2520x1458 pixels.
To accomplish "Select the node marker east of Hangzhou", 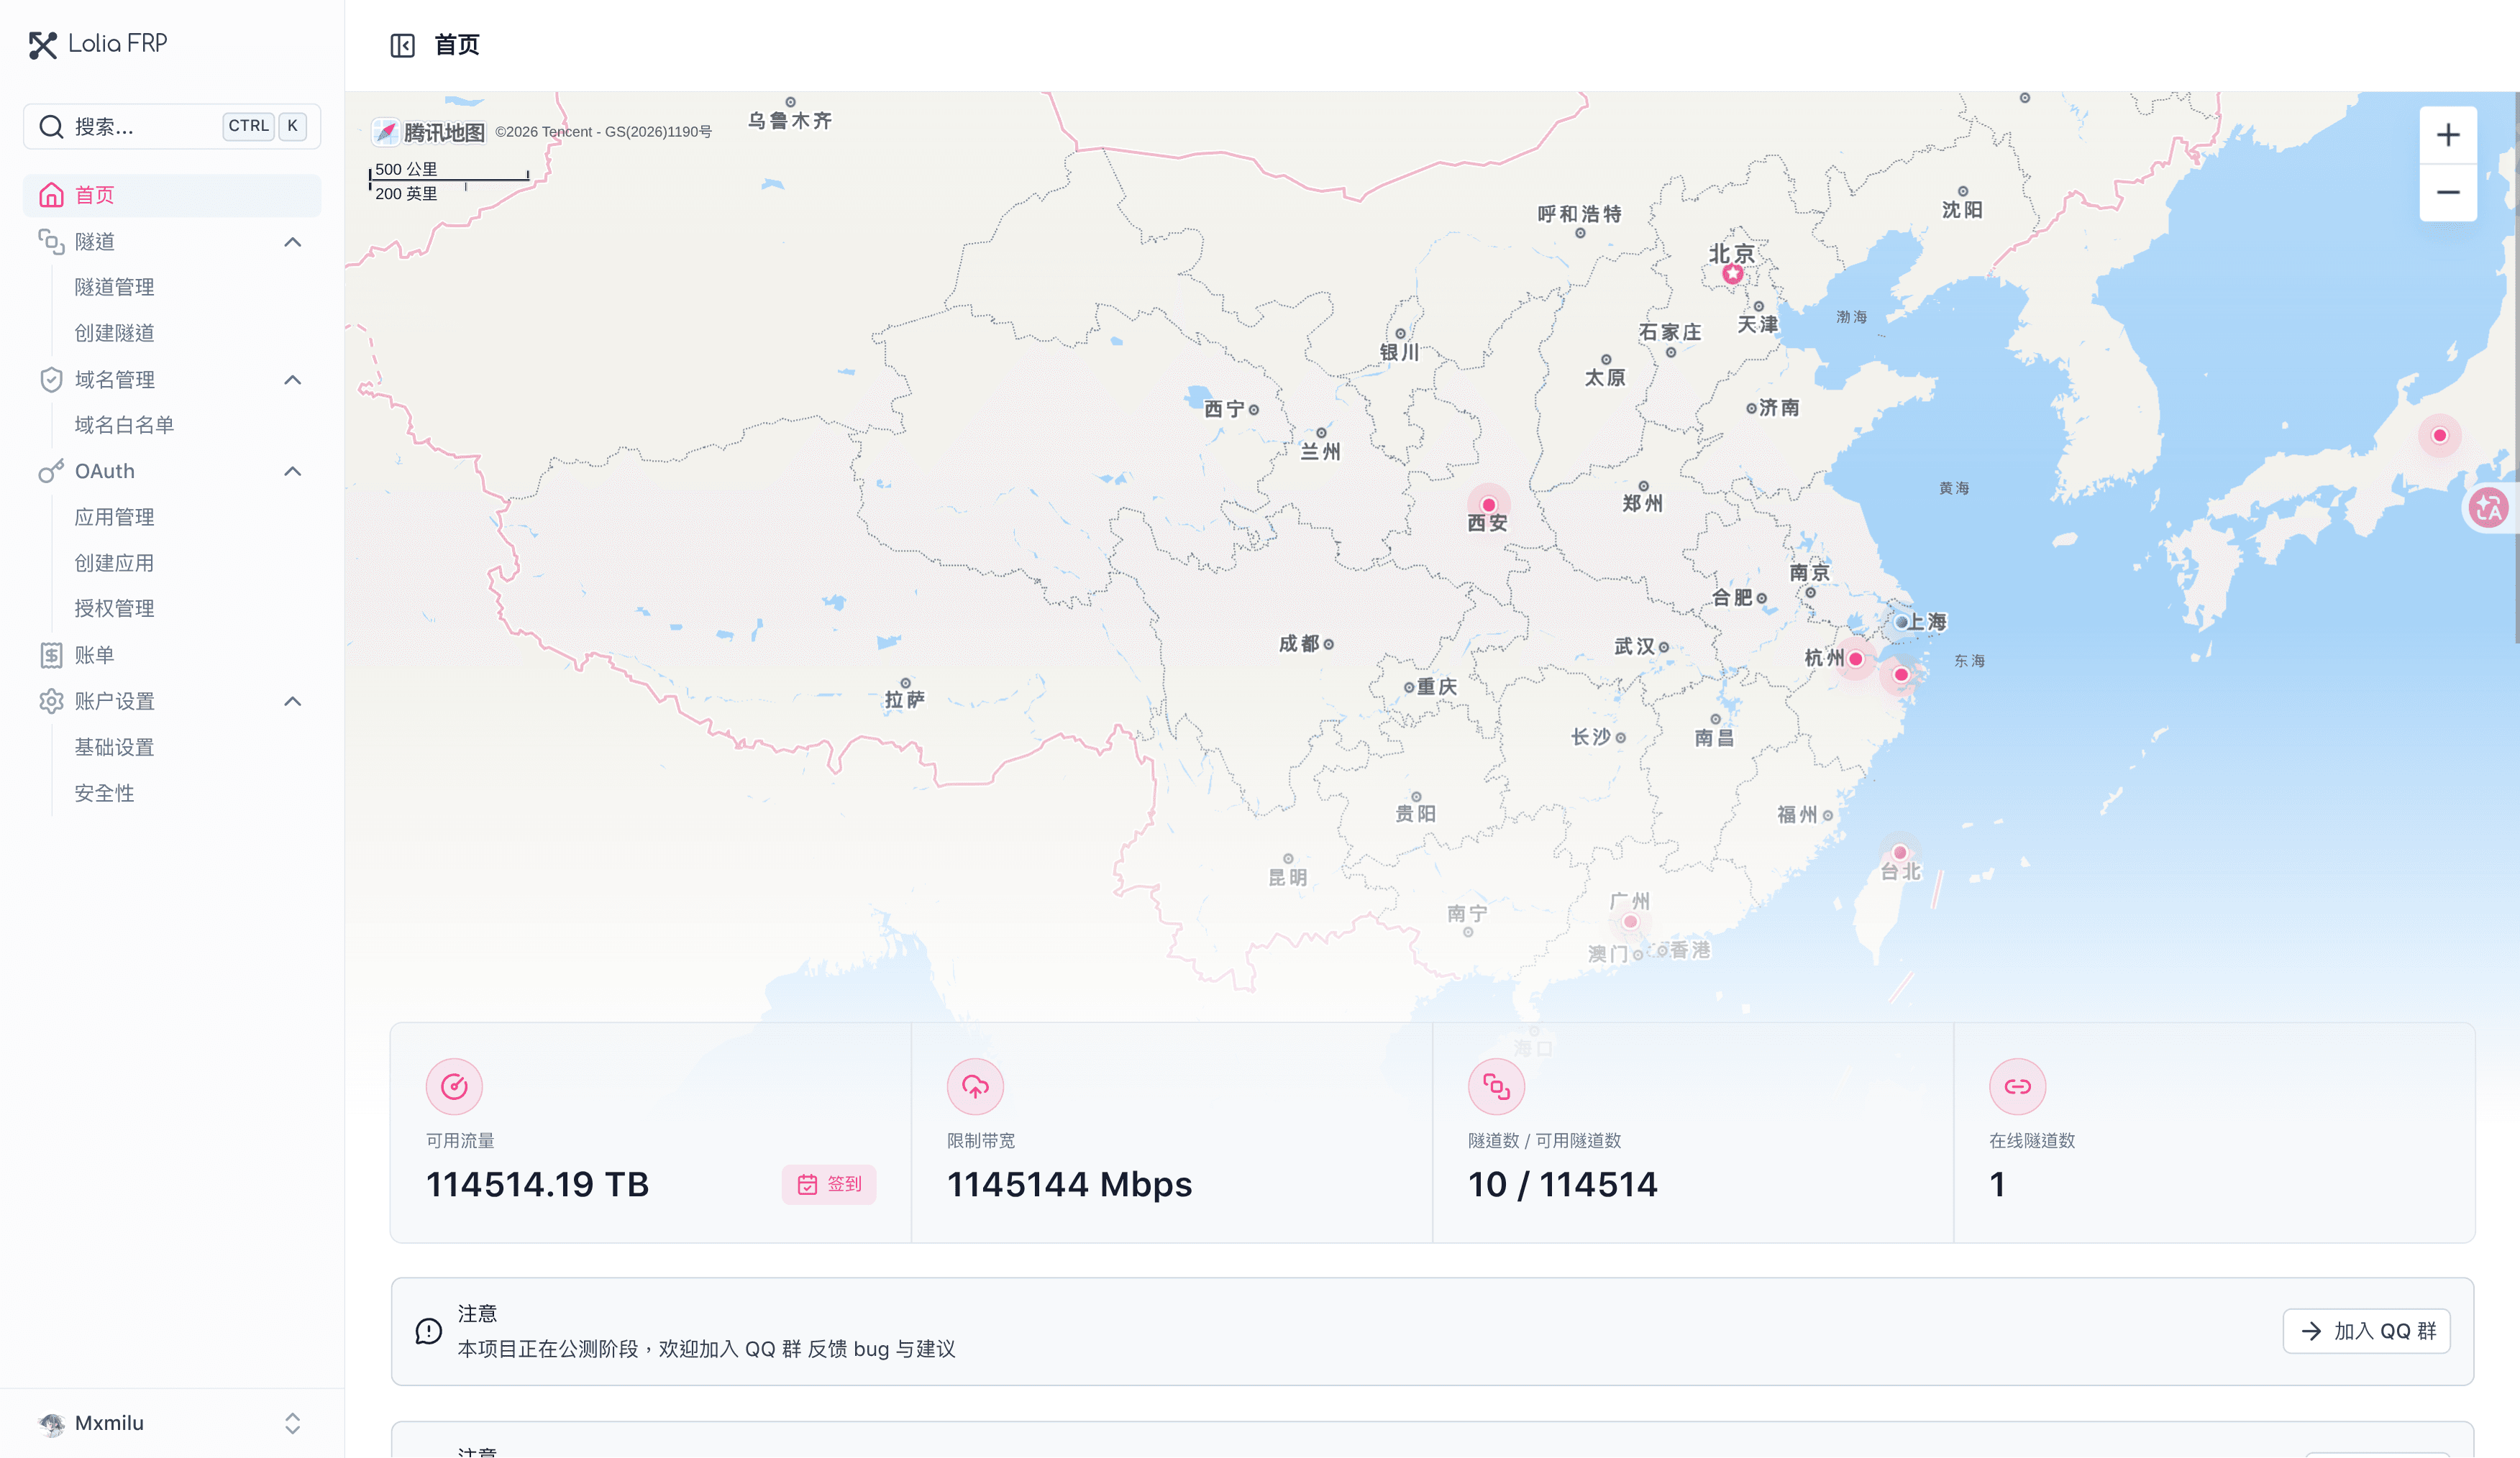I will [1901, 675].
